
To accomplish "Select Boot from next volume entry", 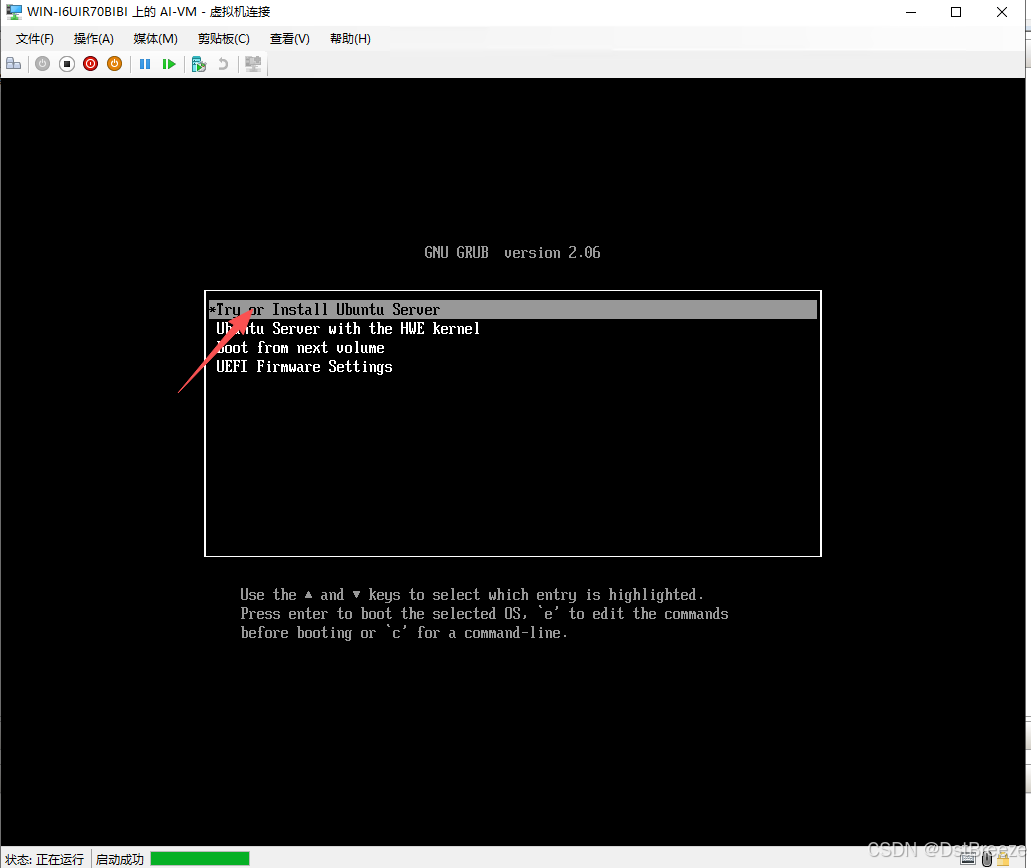I will point(513,348).
